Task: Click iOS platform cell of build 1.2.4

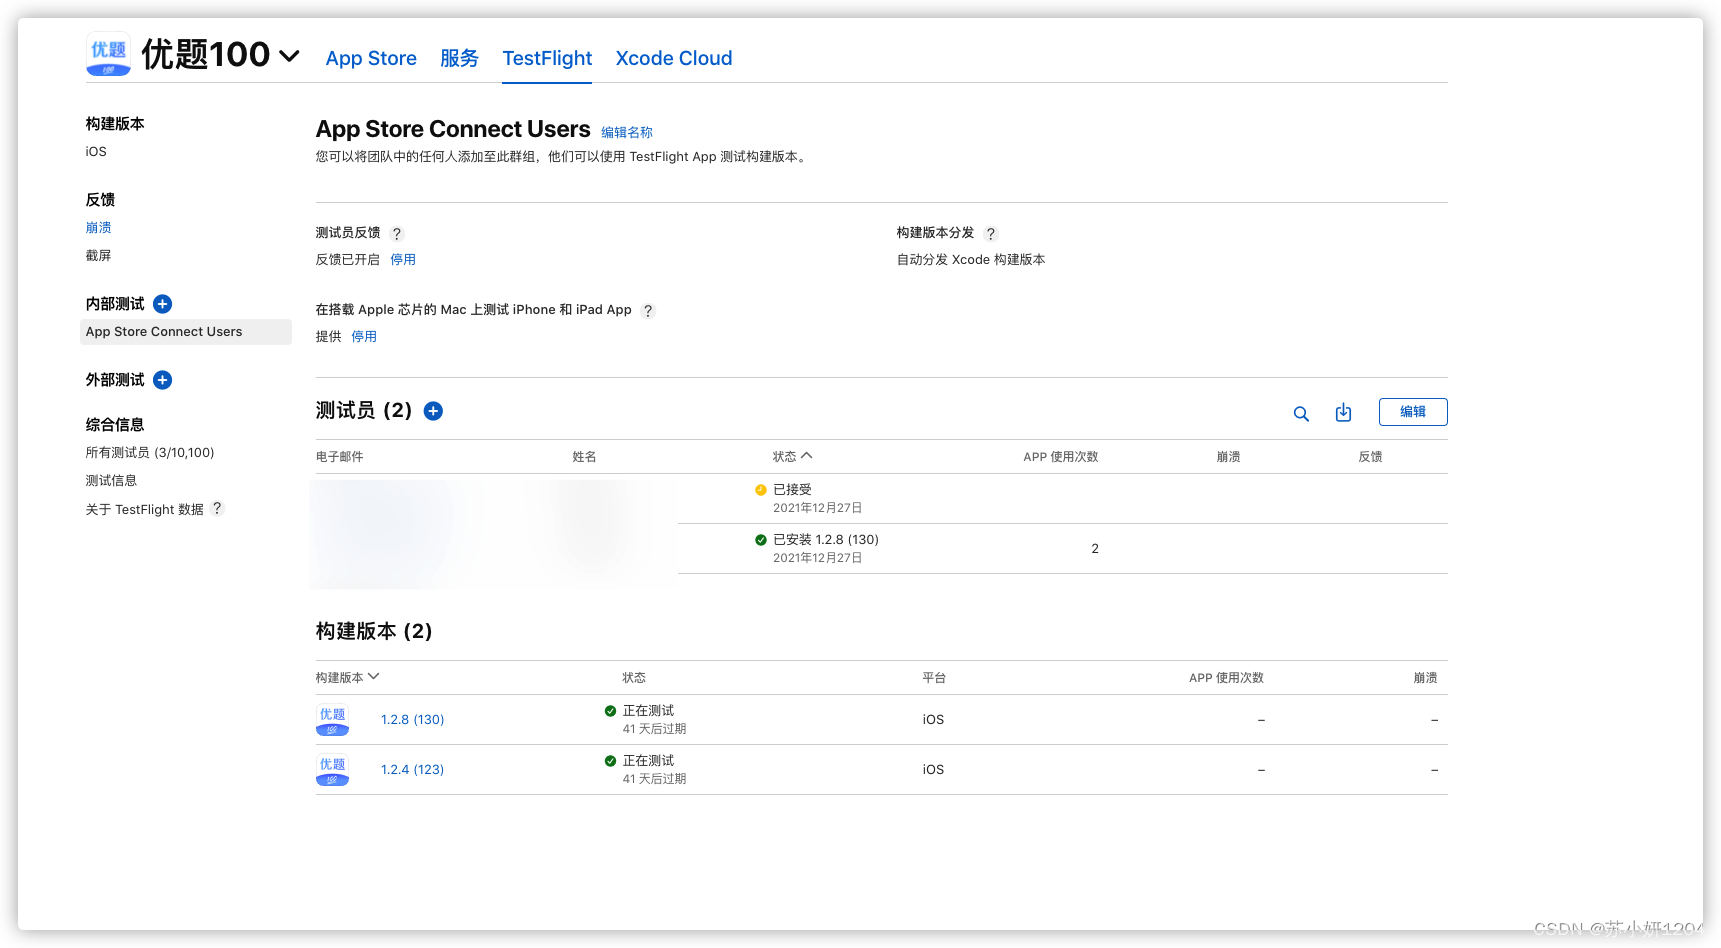Action: tap(933, 770)
